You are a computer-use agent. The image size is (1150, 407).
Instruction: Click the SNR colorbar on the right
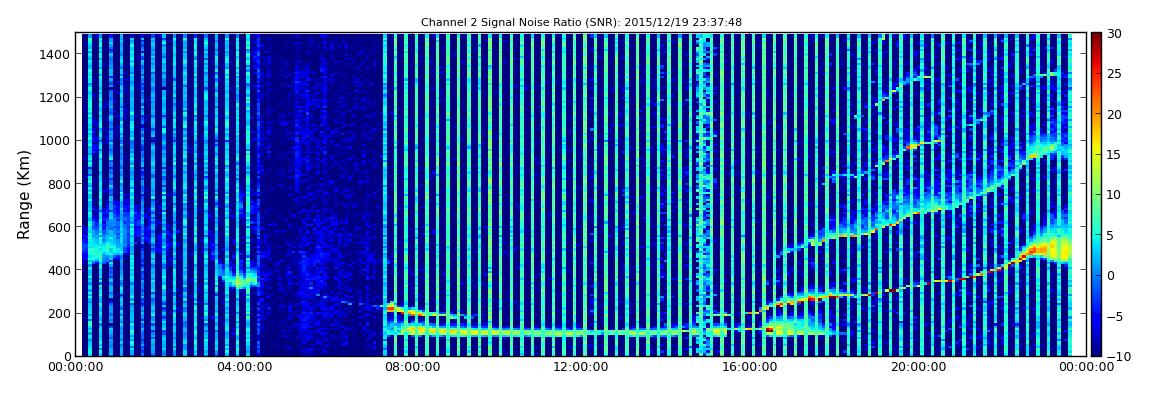(x=1096, y=194)
